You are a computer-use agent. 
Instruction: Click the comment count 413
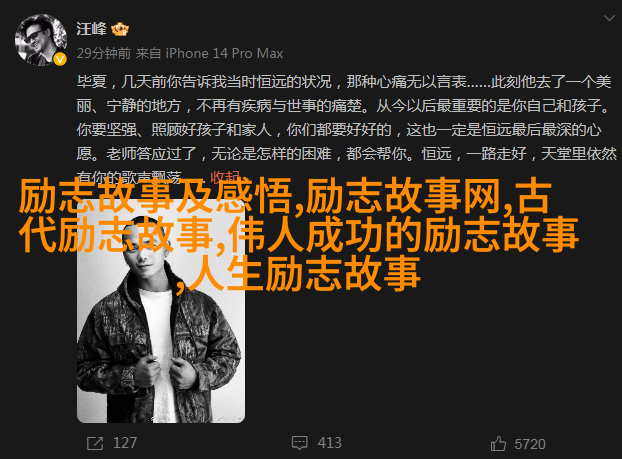(329, 443)
